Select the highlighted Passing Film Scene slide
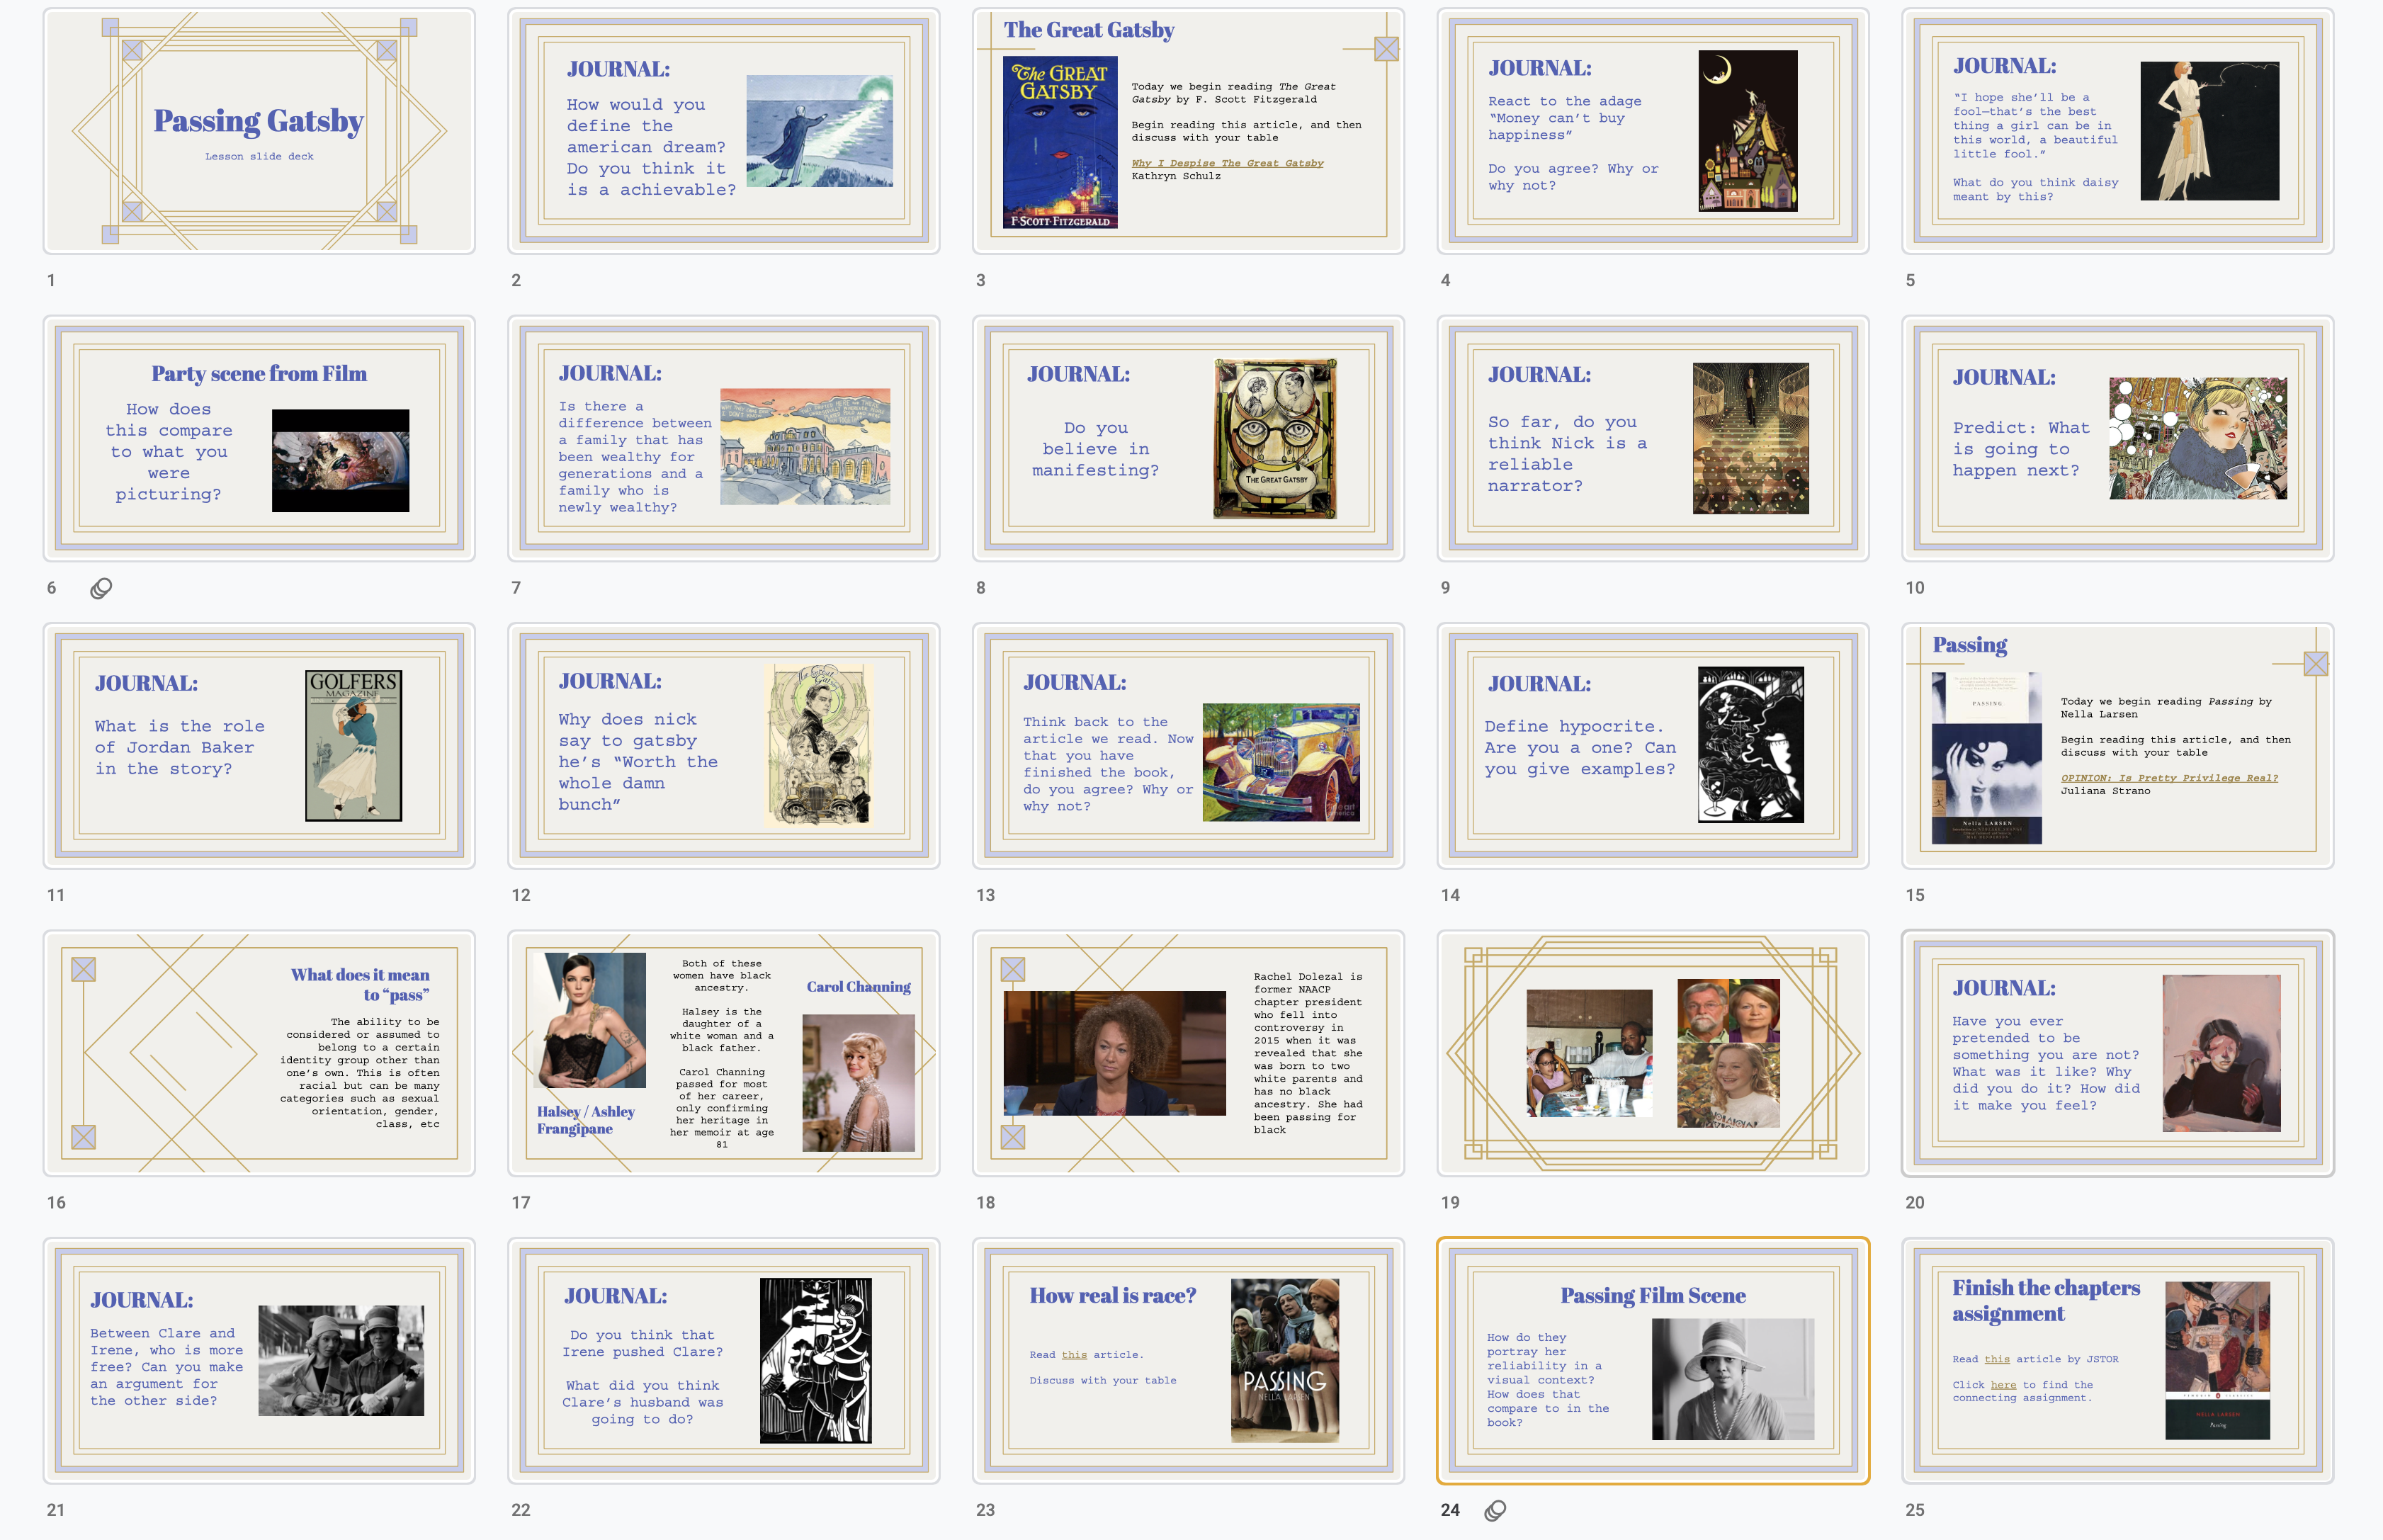 pyautogui.click(x=1652, y=1360)
